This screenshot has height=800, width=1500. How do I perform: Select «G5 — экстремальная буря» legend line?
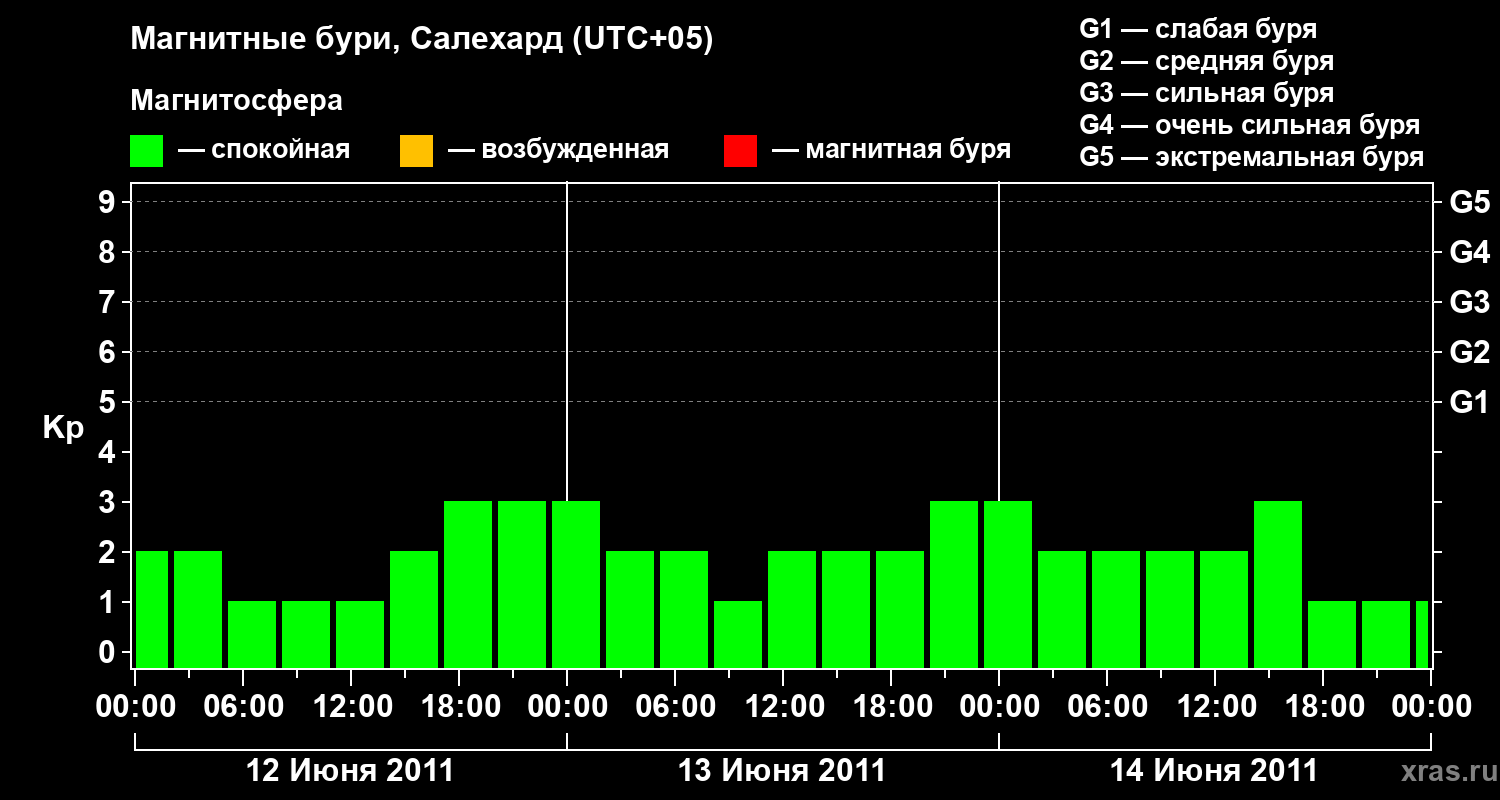[1252, 157]
